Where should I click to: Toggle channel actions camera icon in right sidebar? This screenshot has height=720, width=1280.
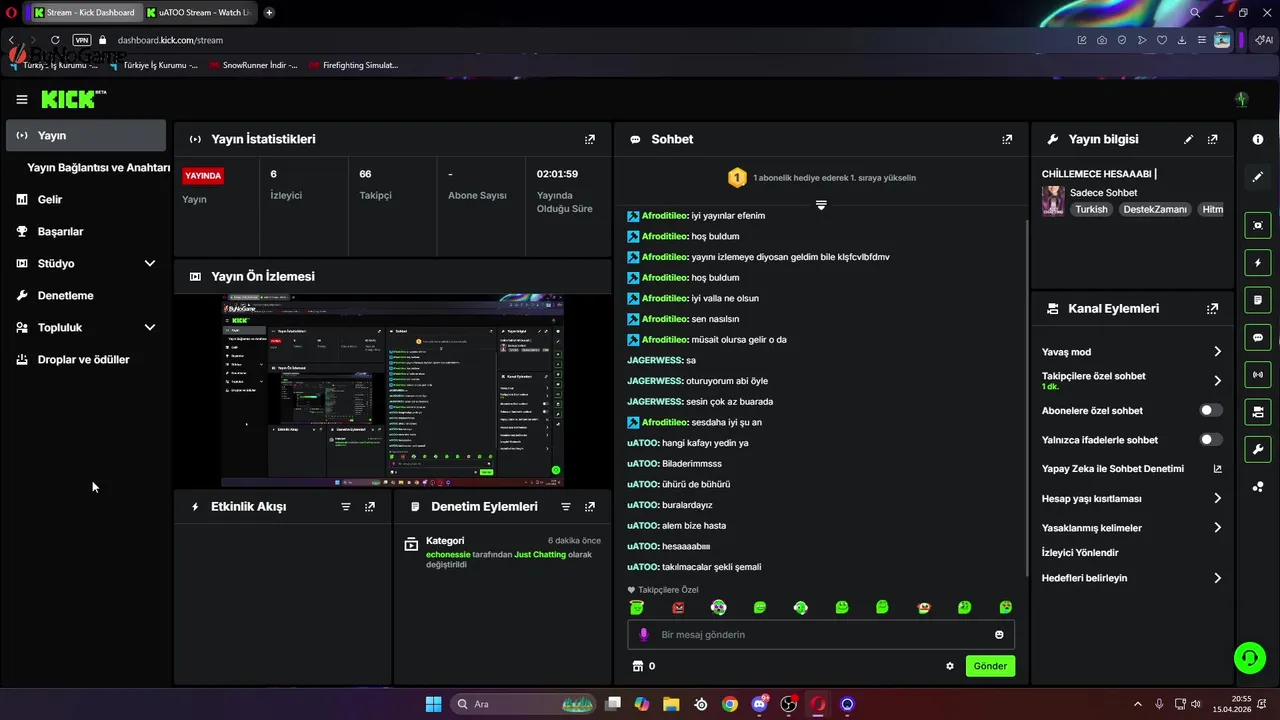[x=1258, y=412]
